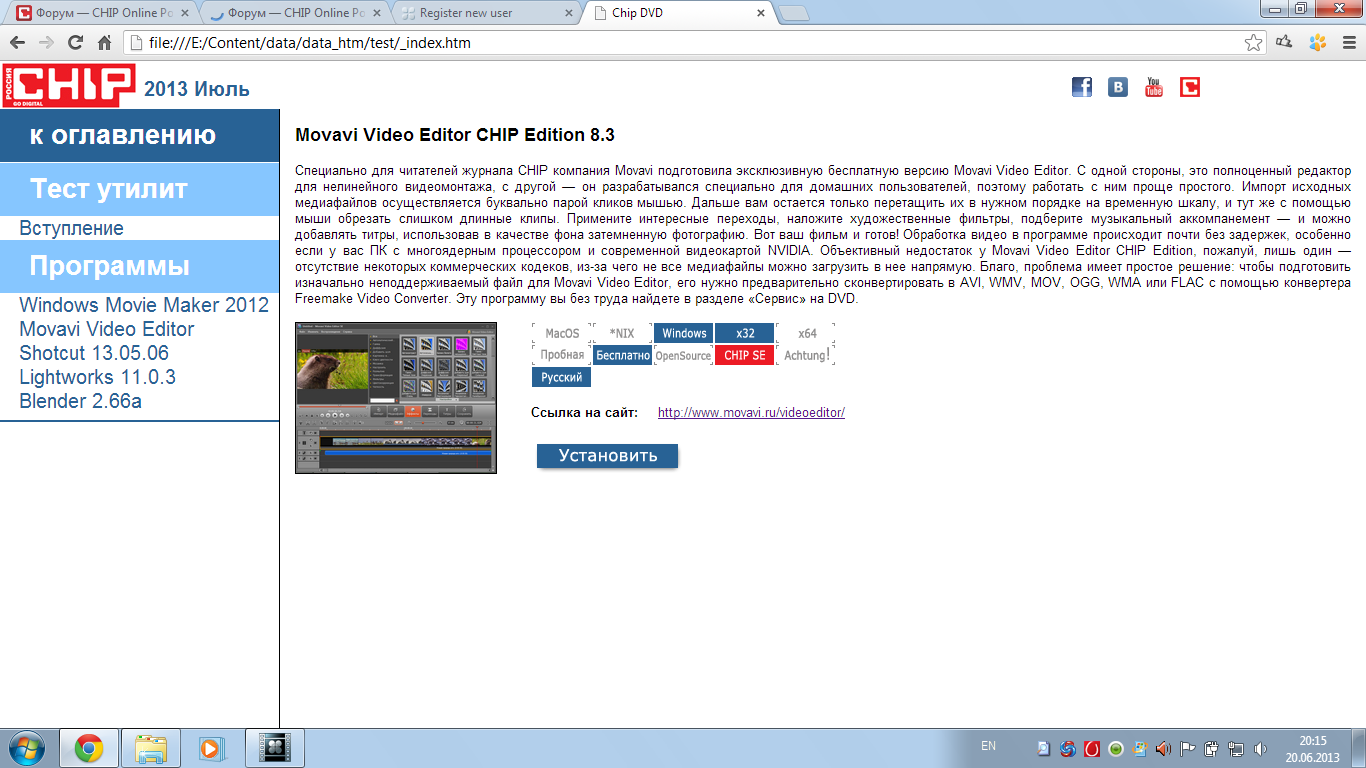Open the Windows Start button
The image size is (1366, 768).
[x=27, y=748]
